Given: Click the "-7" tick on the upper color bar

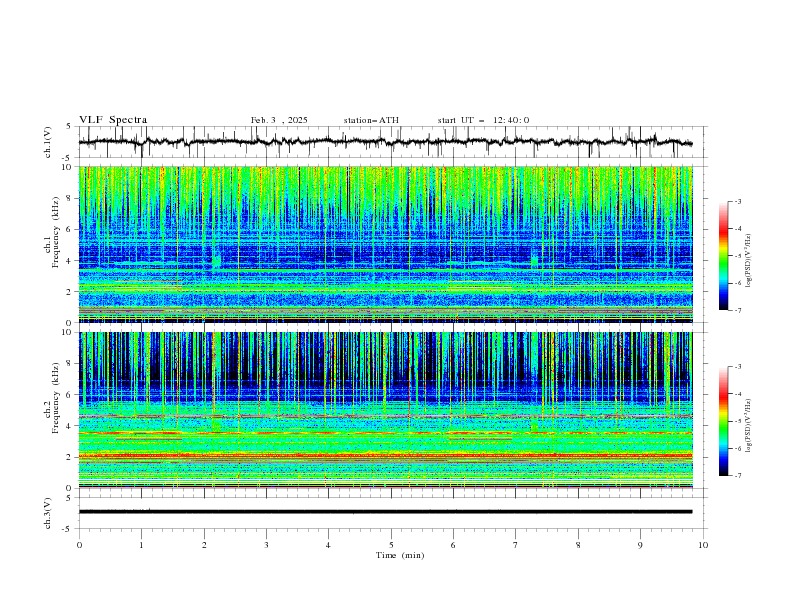Looking at the screenshot, I should point(738,310).
